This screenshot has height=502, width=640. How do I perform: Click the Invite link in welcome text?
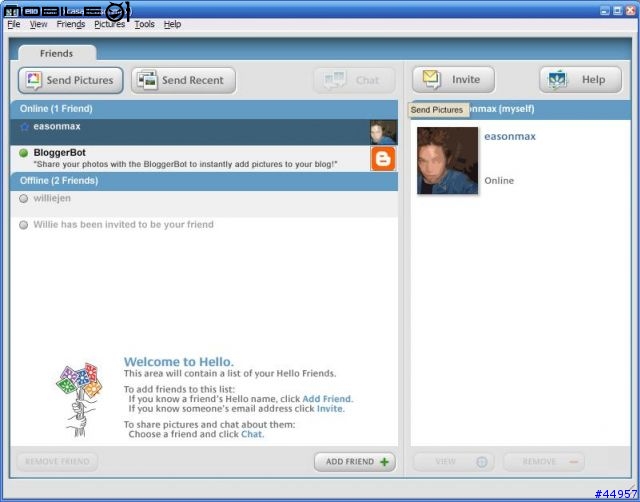point(330,409)
